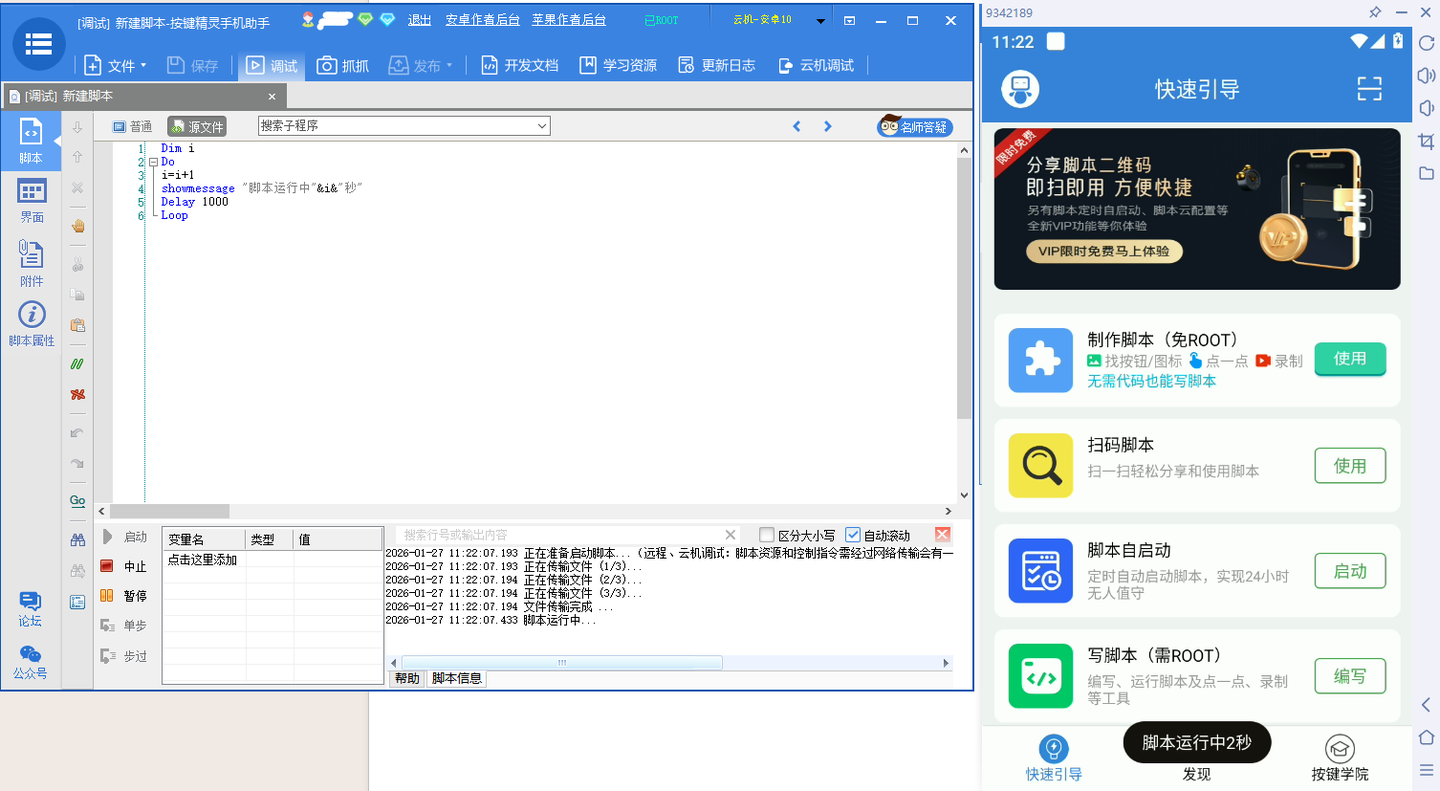This screenshot has height=791, width=1440.
Task: Click the red uncomment icon
Action: pos(77,394)
